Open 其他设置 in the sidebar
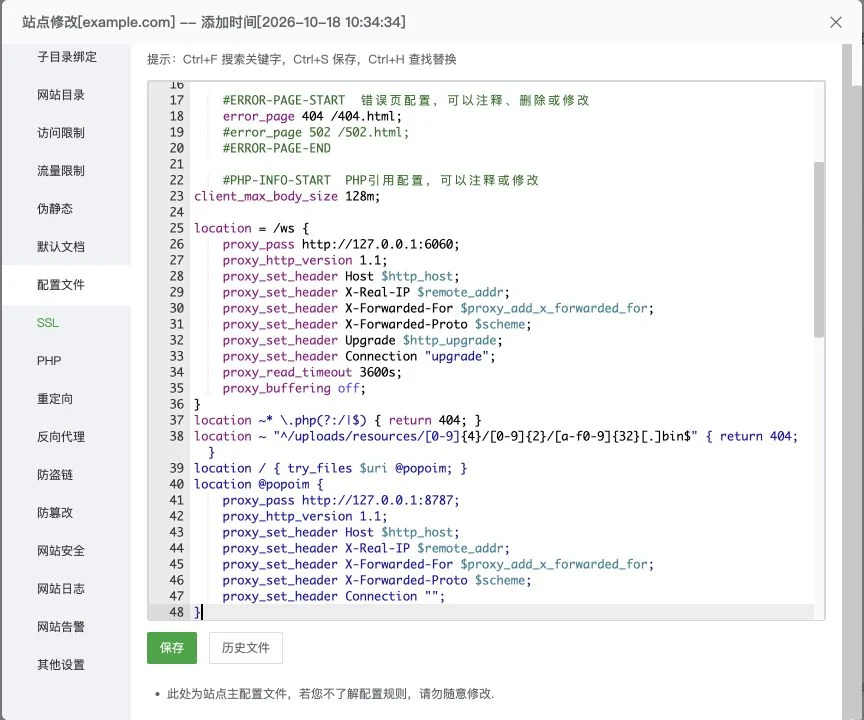The height and width of the screenshot is (720, 864). click(x=61, y=665)
